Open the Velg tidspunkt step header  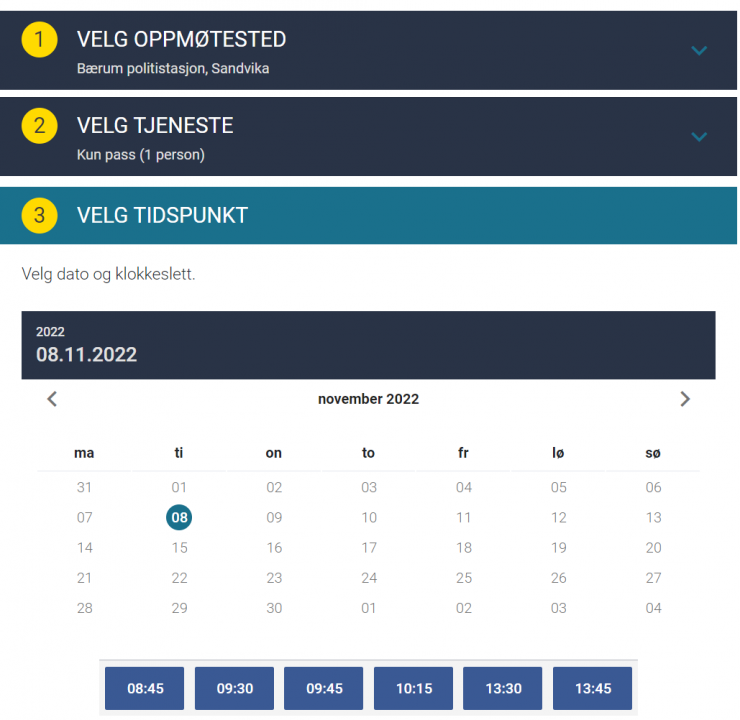click(x=163, y=215)
